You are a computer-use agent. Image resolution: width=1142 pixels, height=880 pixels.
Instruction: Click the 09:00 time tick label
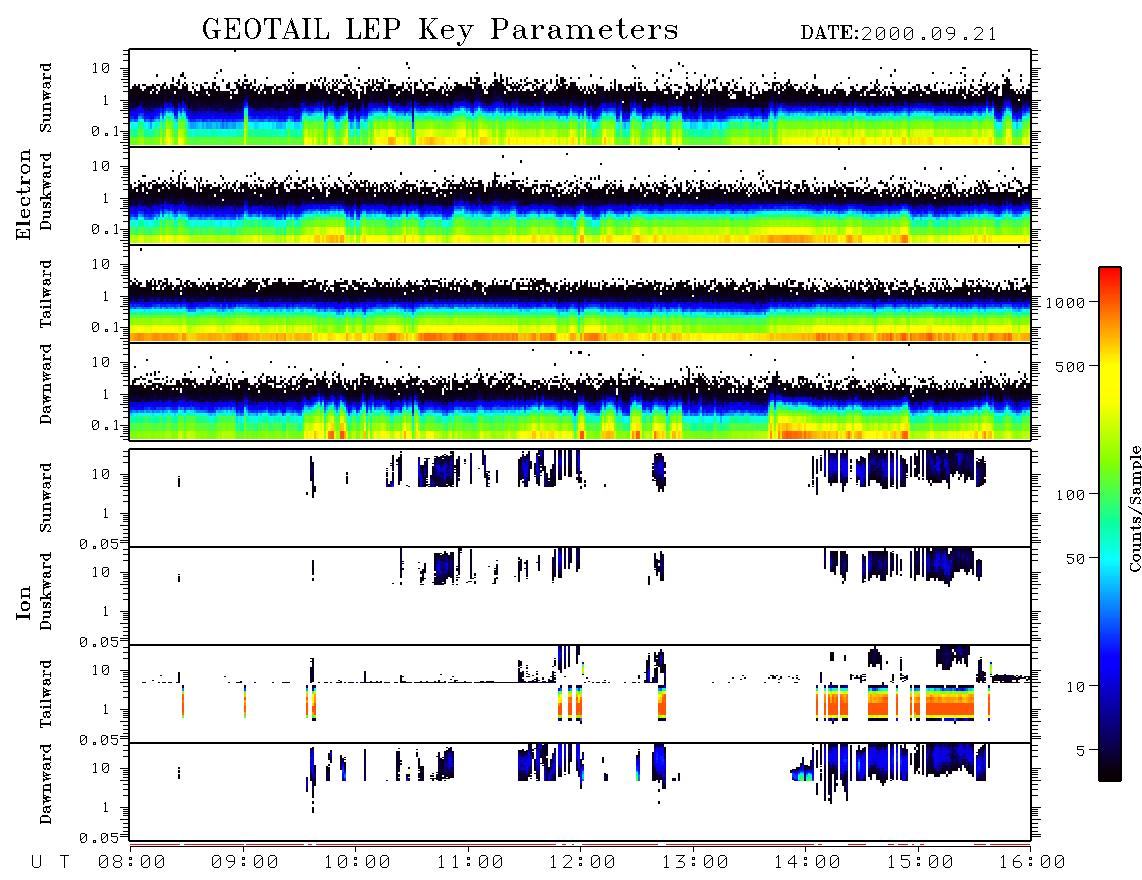245,863
